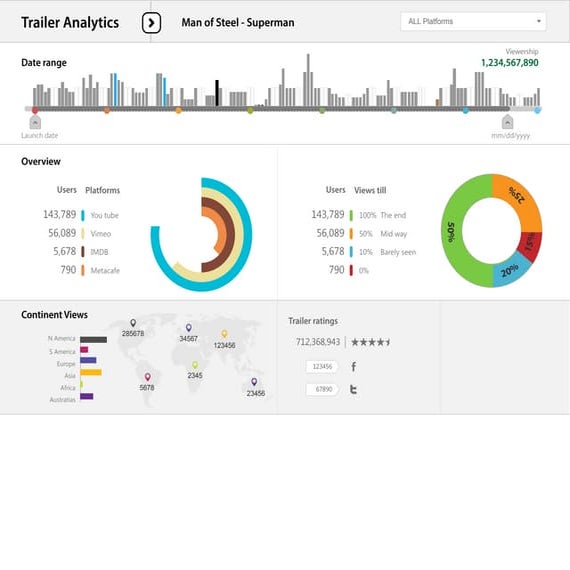Click the Vimeo cream legend swatch

point(83,234)
